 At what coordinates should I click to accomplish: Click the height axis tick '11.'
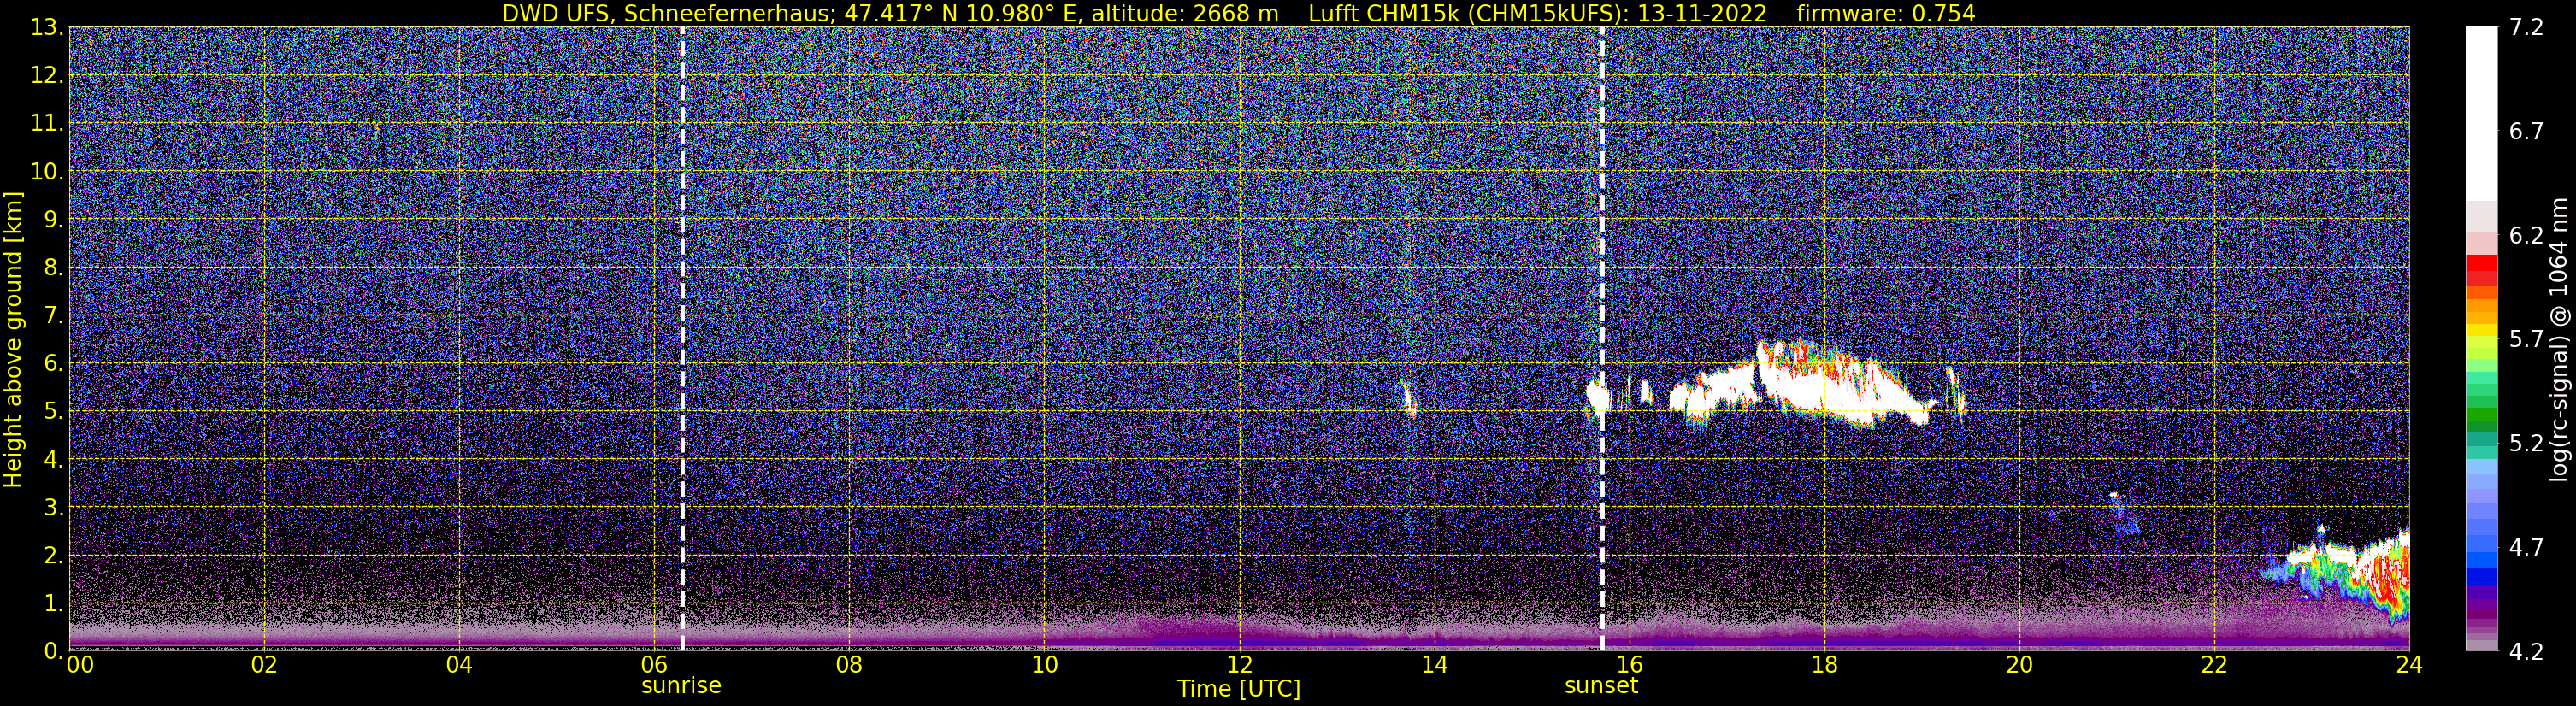tap(47, 124)
